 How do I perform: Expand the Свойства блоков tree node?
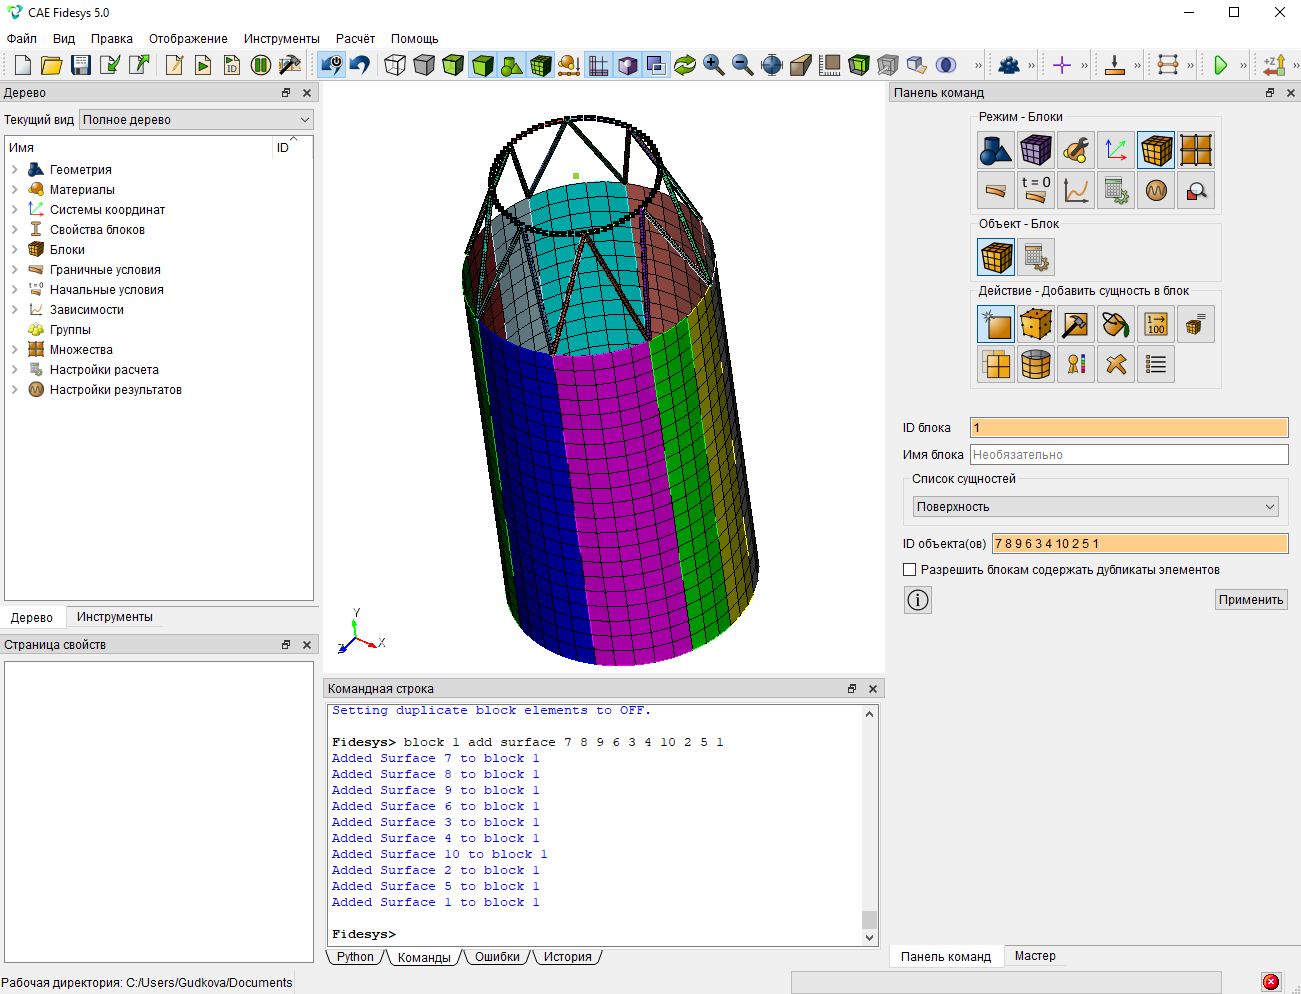click(x=15, y=230)
